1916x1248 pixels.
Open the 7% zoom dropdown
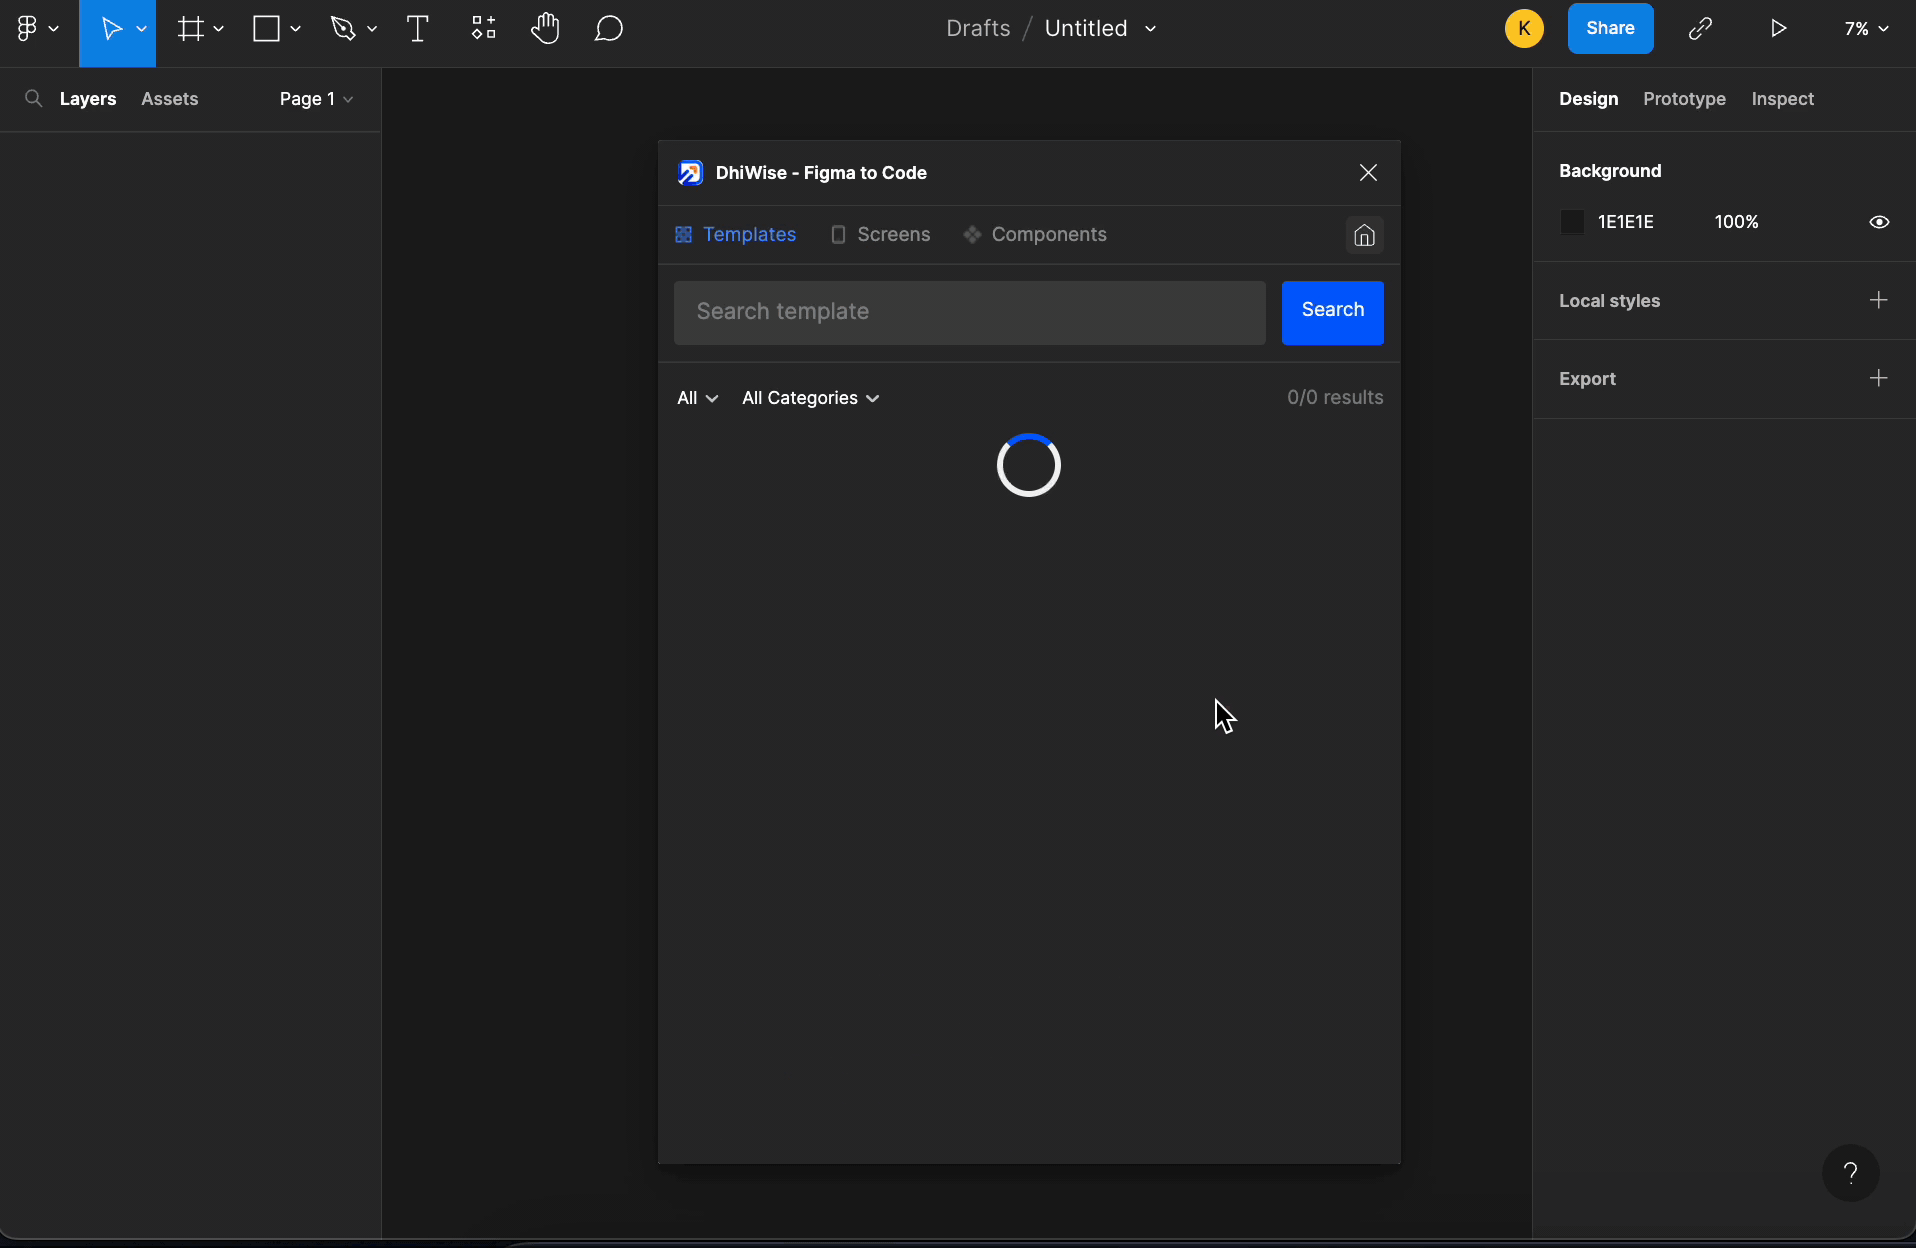[1866, 29]
